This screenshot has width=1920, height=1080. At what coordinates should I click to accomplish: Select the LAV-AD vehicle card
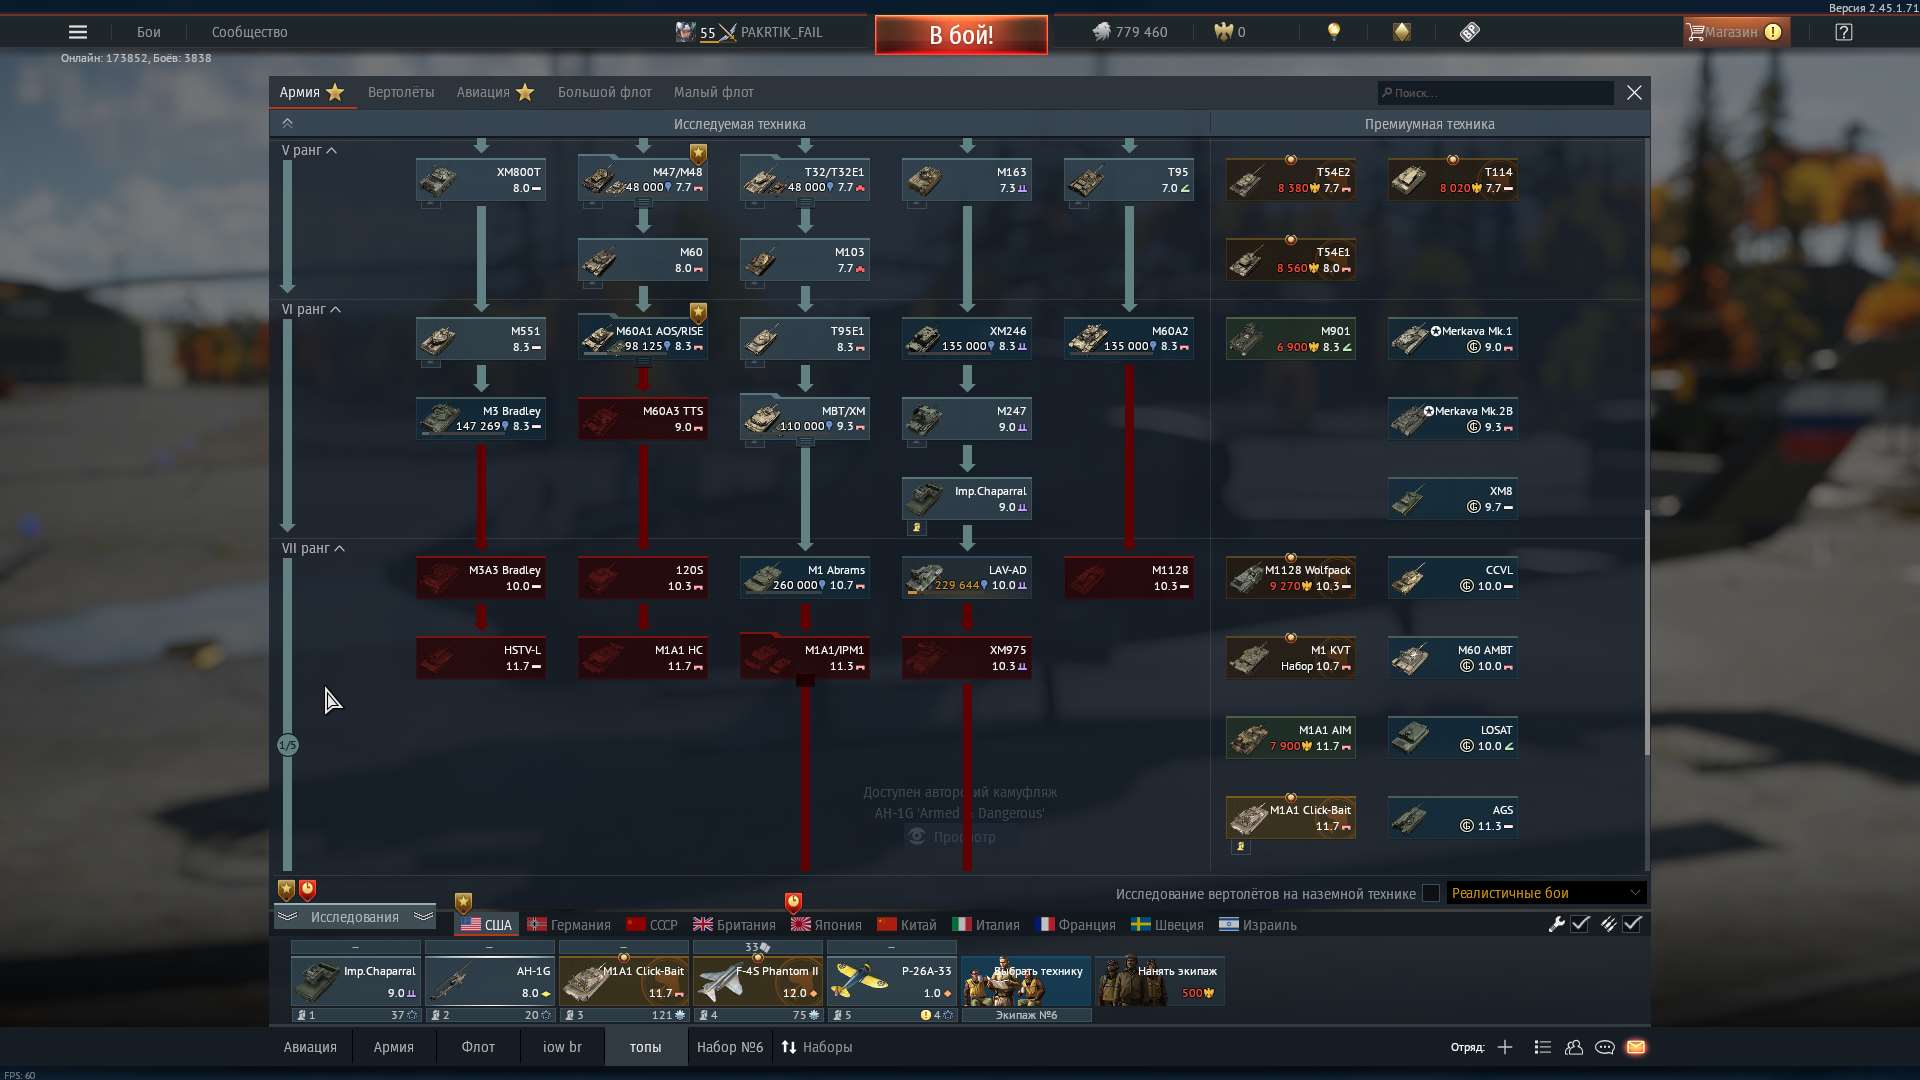coord(967,578)
